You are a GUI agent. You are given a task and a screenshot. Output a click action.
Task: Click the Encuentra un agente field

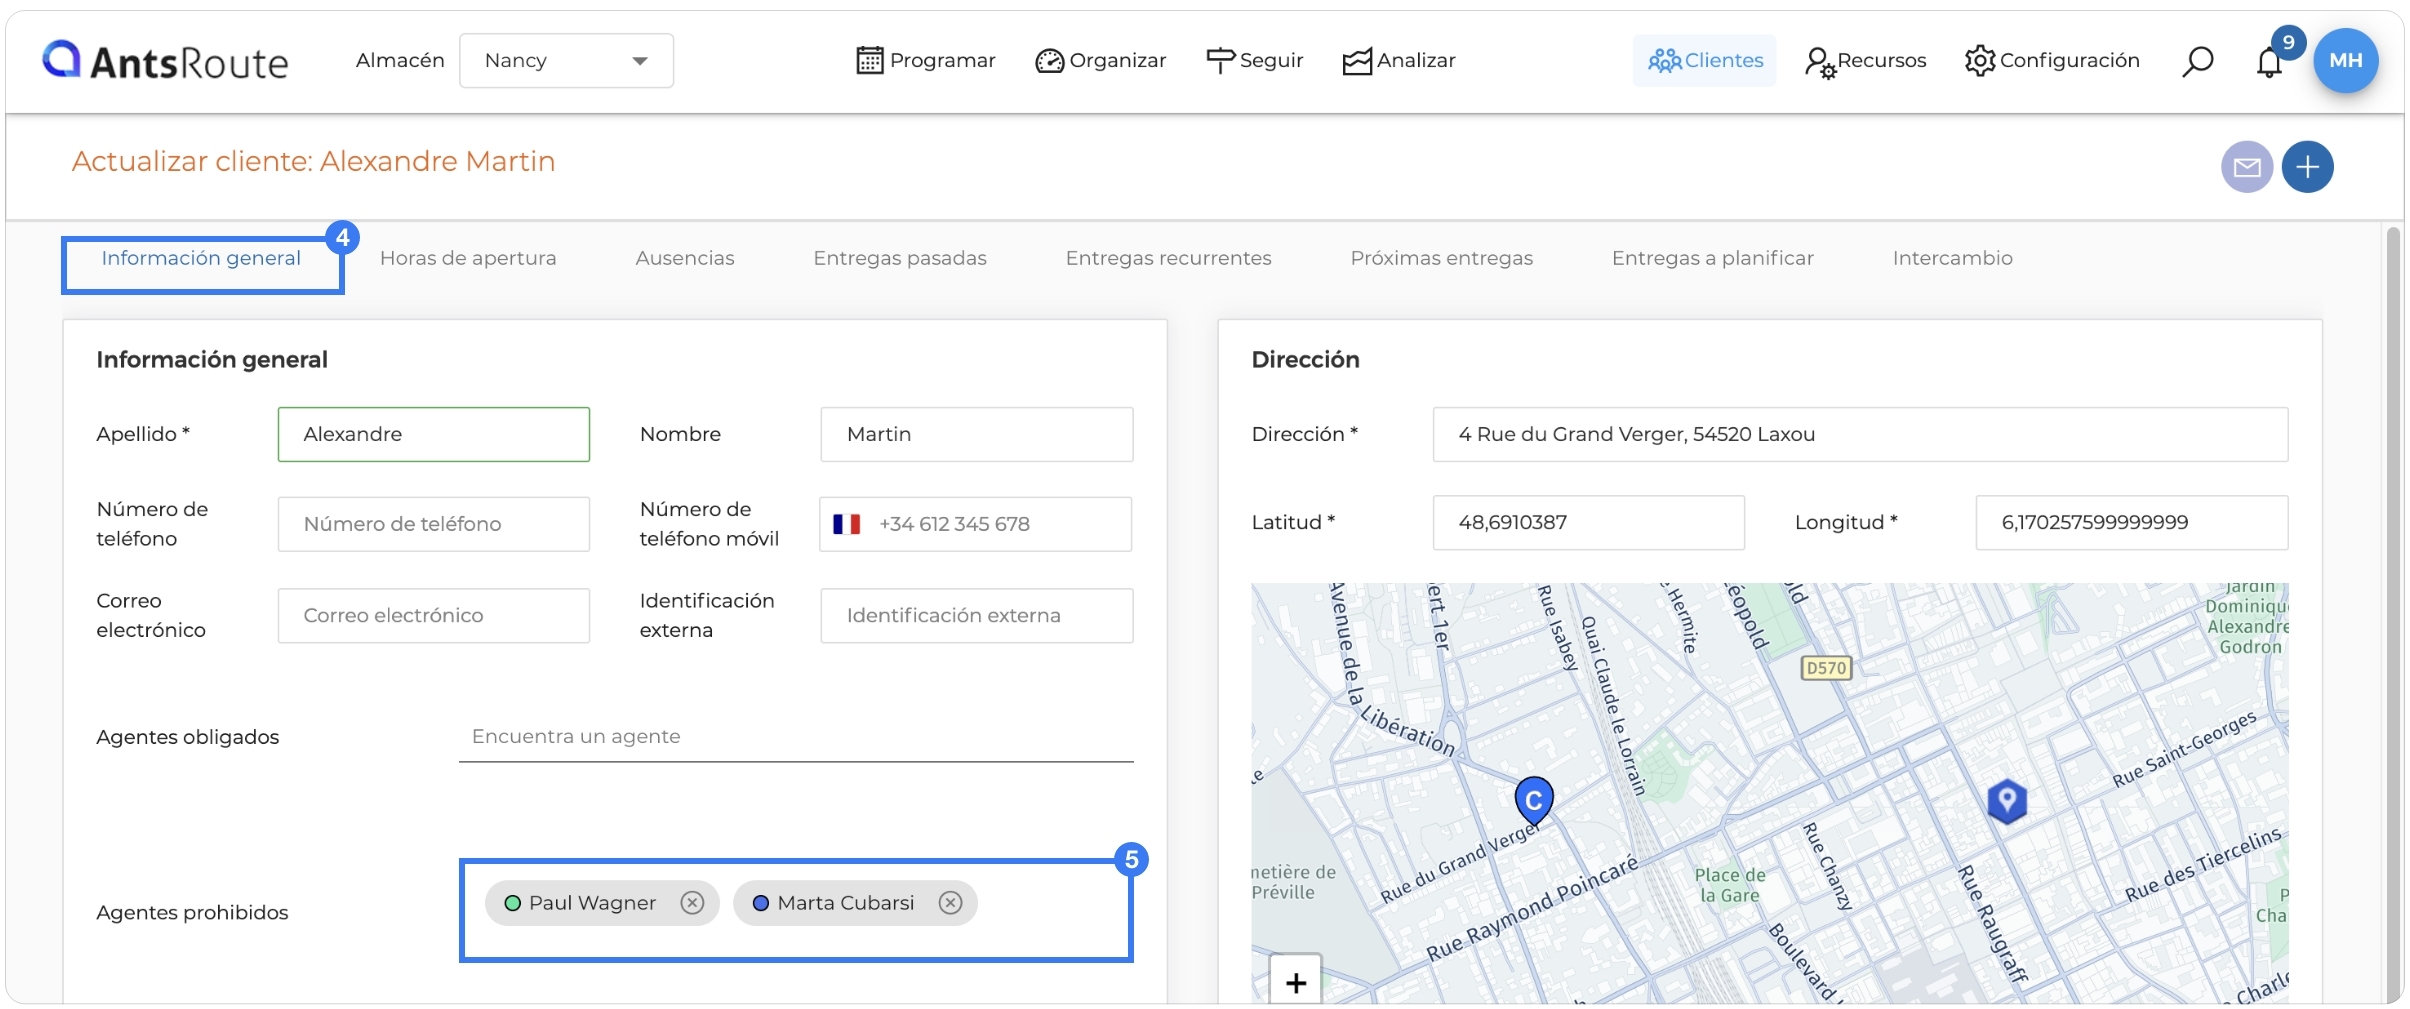pos(796,737)
